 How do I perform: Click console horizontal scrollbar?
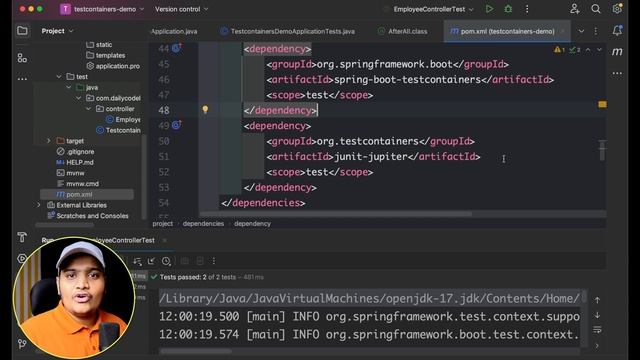coord(196,351)
